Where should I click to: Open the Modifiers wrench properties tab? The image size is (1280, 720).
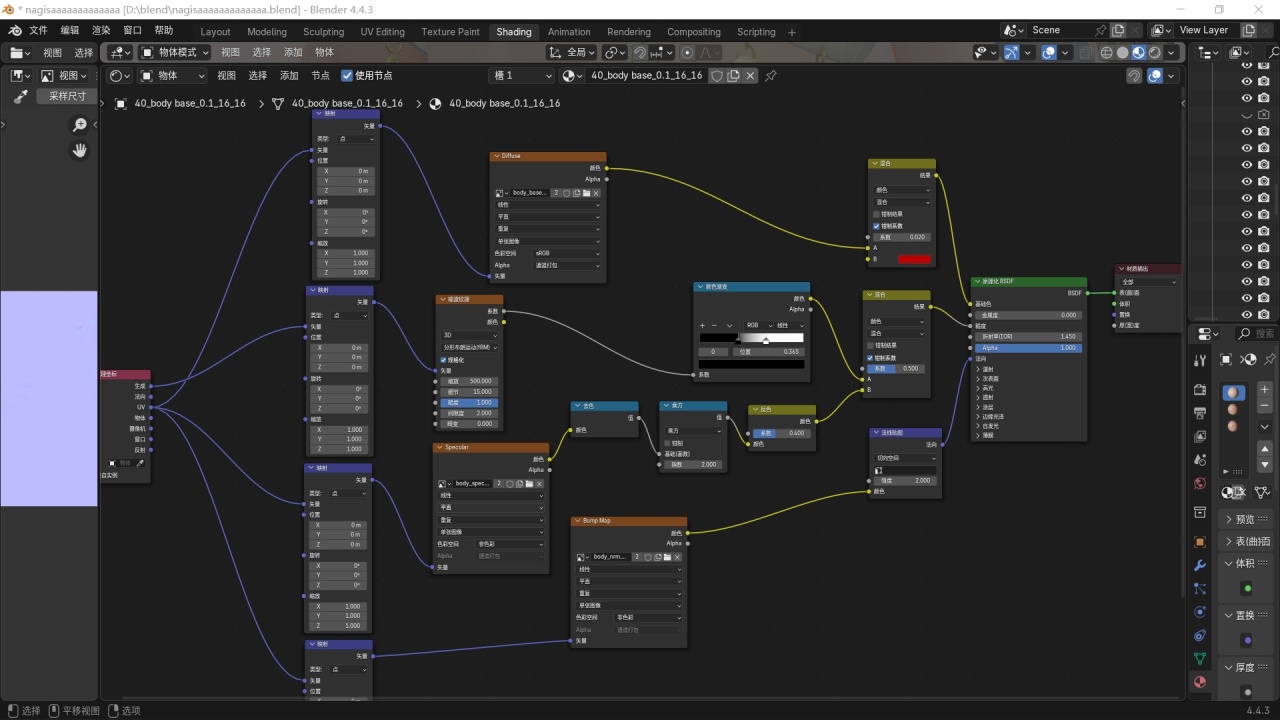tap(1200, 566)
